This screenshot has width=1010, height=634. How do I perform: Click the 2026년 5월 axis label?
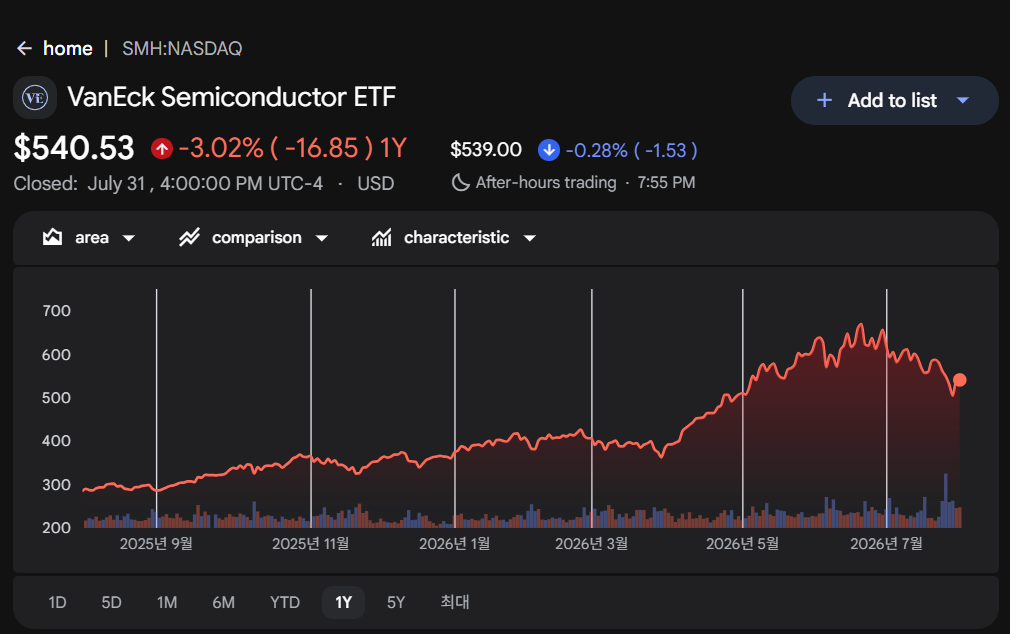(743, 544)
